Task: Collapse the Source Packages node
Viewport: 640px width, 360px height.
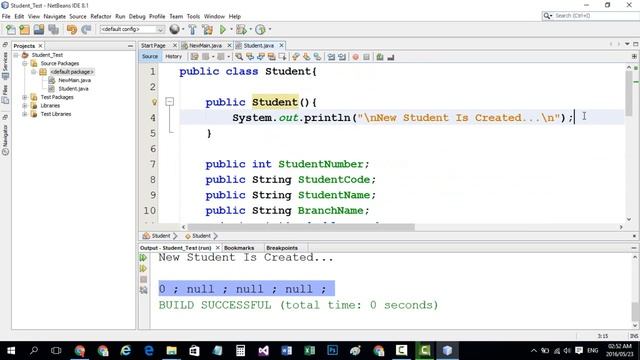Action: click(25, 63)
